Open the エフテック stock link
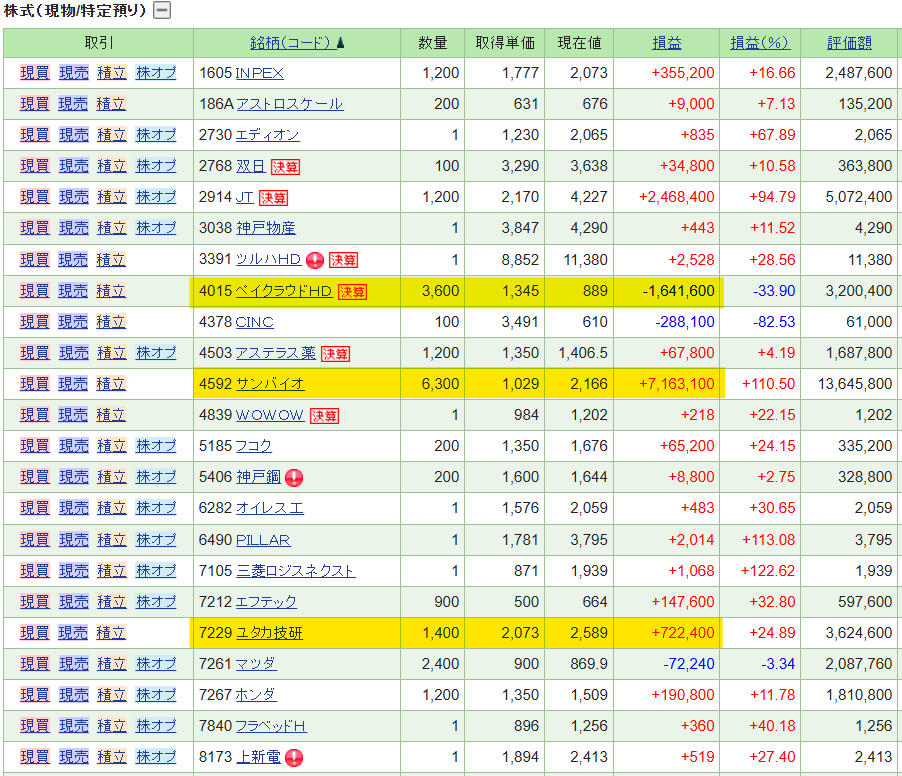The width and height of the screenshot is (902, 776). [x=266, y=602]
